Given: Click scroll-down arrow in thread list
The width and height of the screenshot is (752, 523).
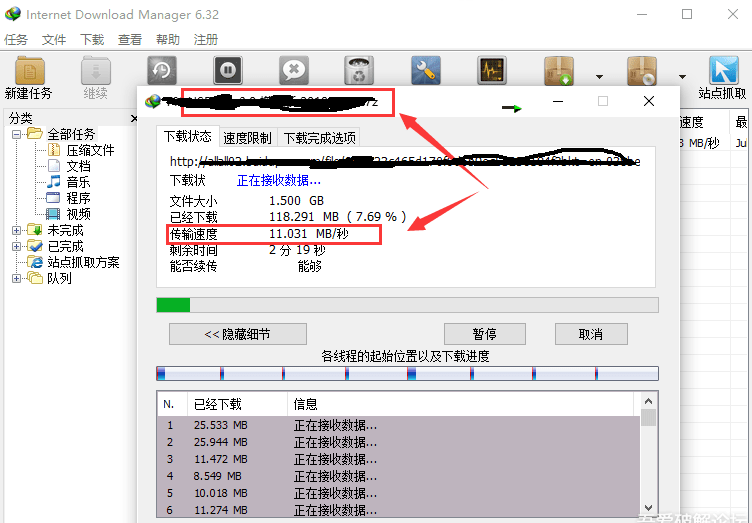Looking at the screenshot, I should click(648, 508).
